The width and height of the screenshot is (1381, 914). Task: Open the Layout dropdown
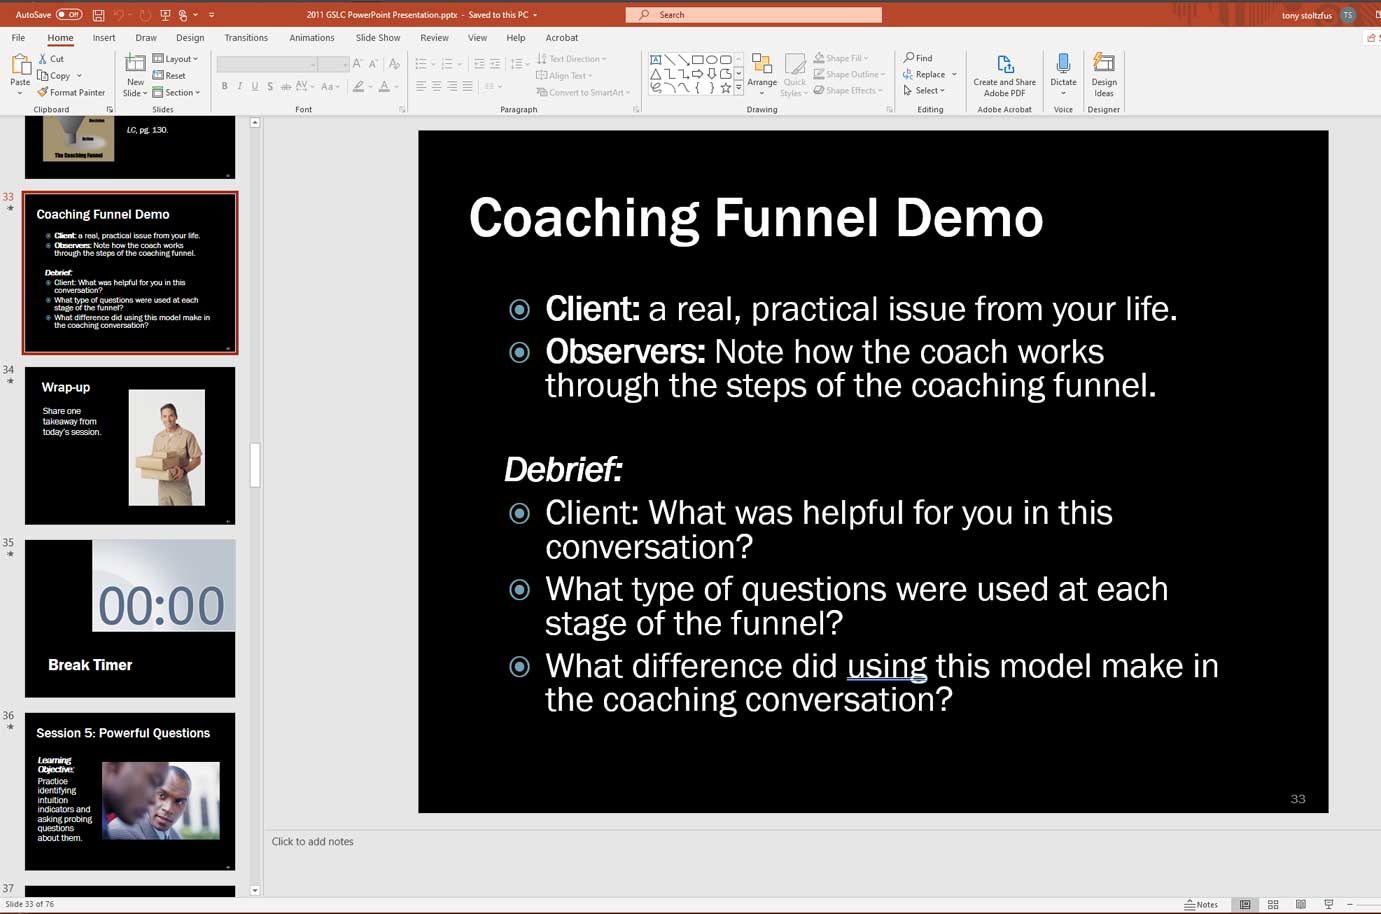[x=176, y=59]
